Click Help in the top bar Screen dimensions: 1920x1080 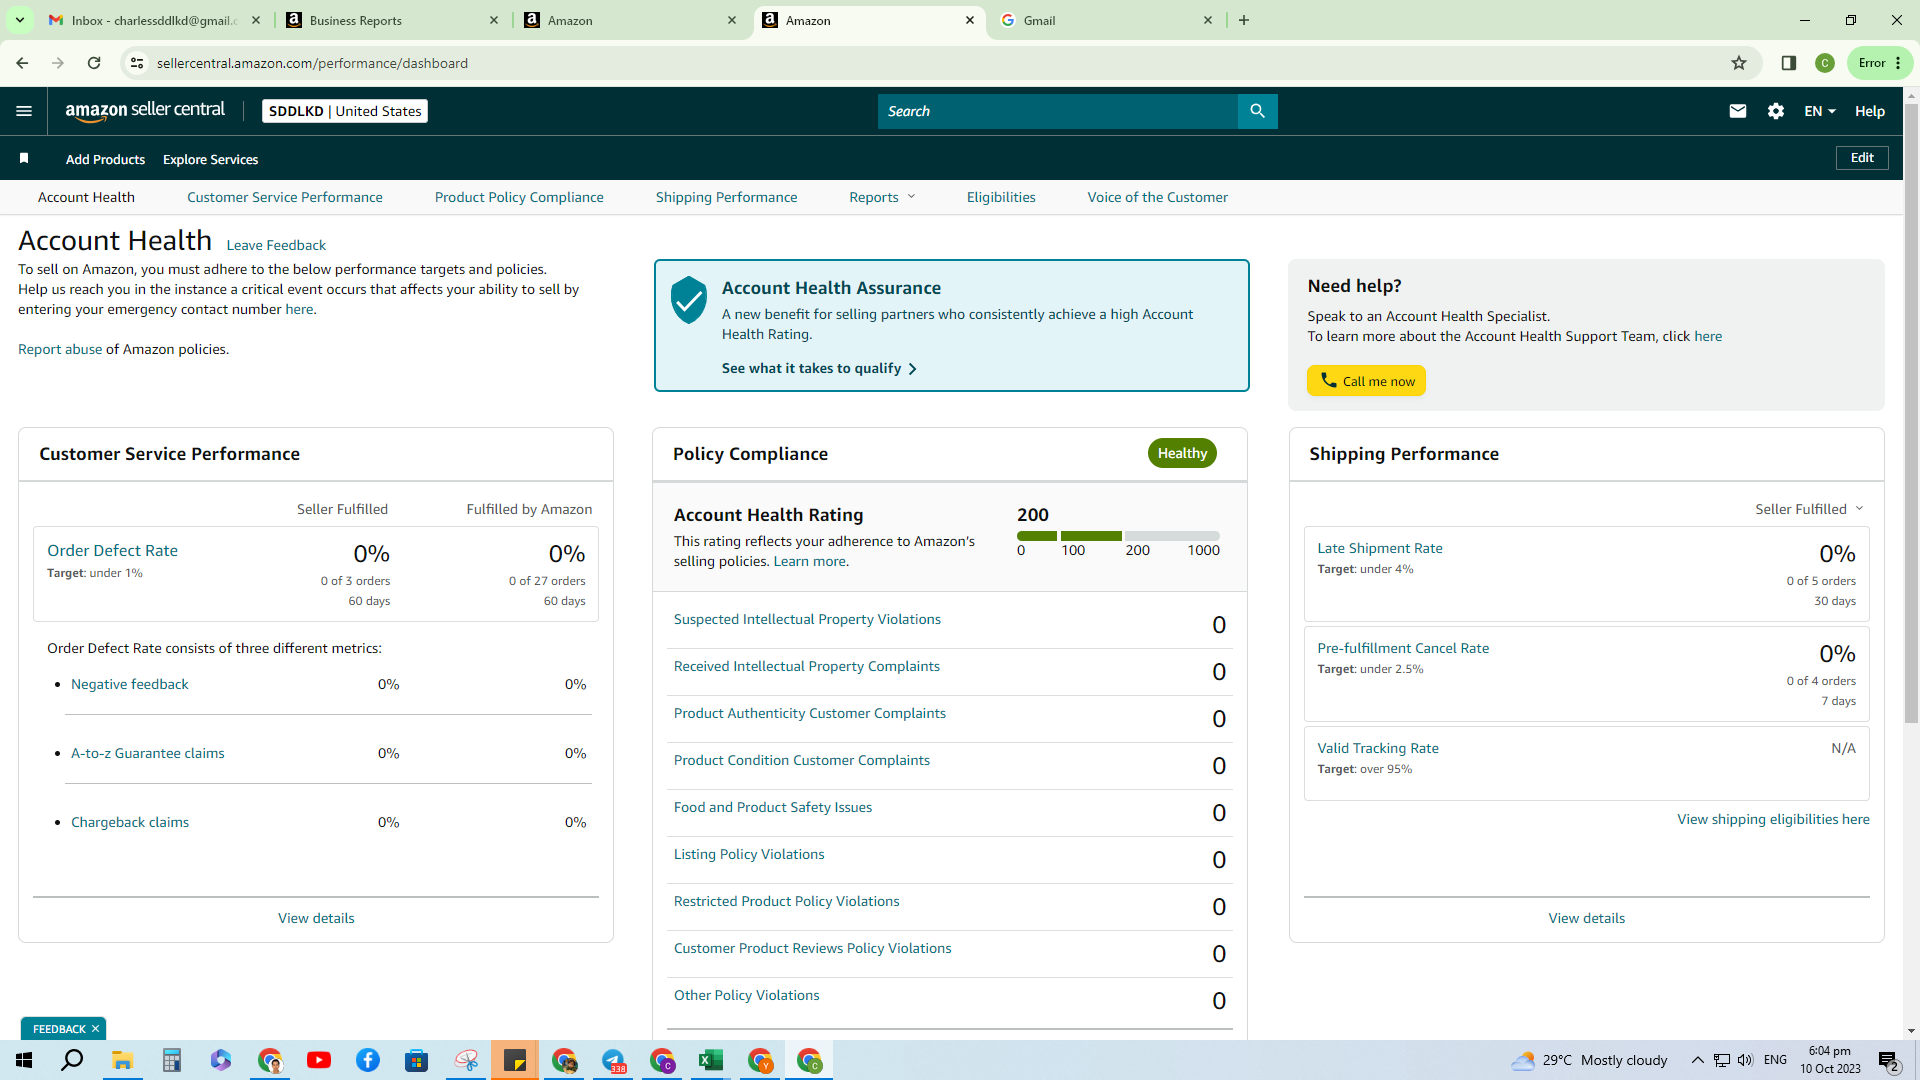coord(1870,111)
